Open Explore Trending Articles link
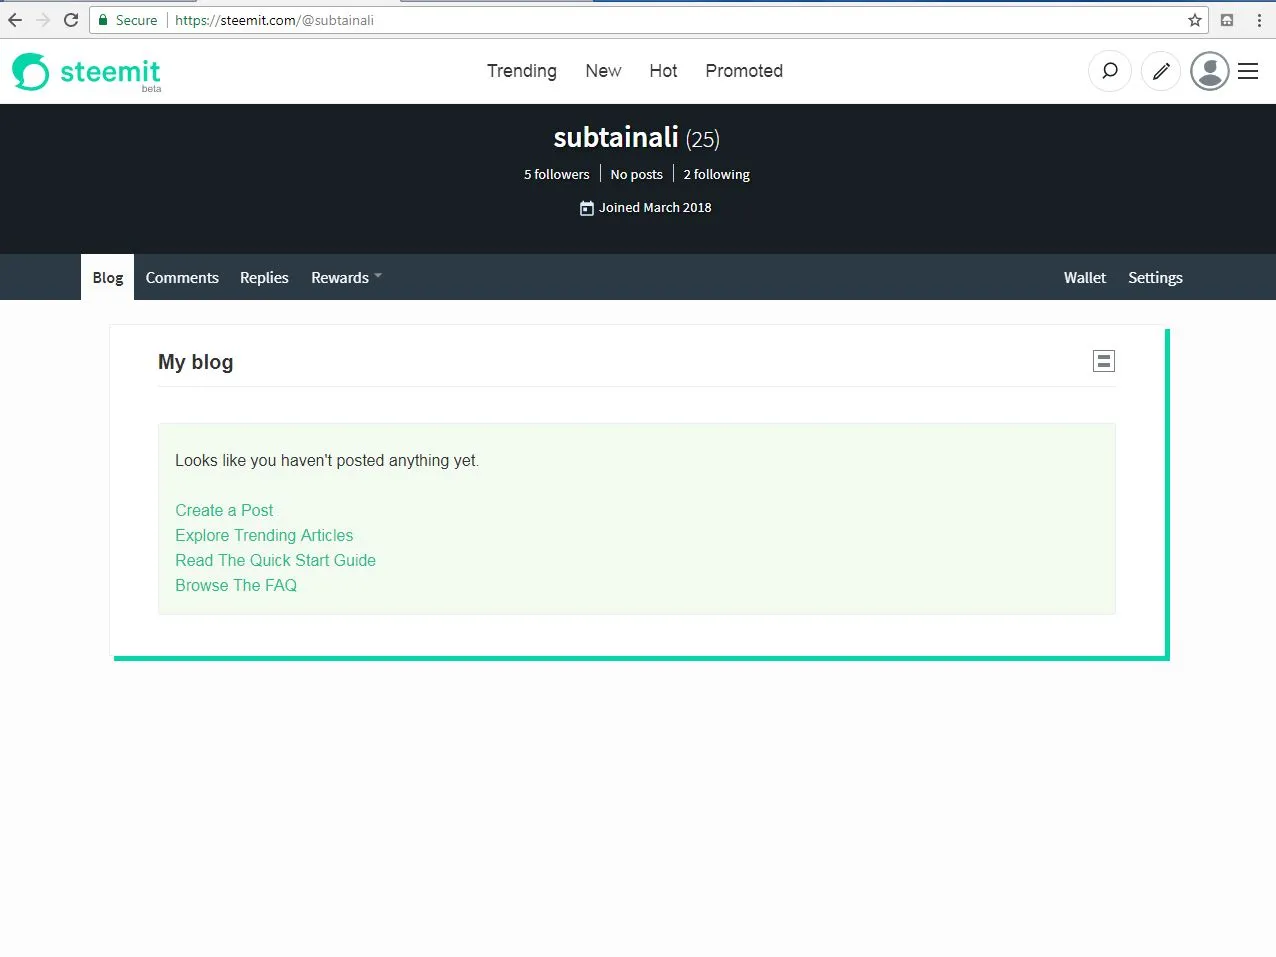This screenshot has width=1276, height=957. (264, 535)
